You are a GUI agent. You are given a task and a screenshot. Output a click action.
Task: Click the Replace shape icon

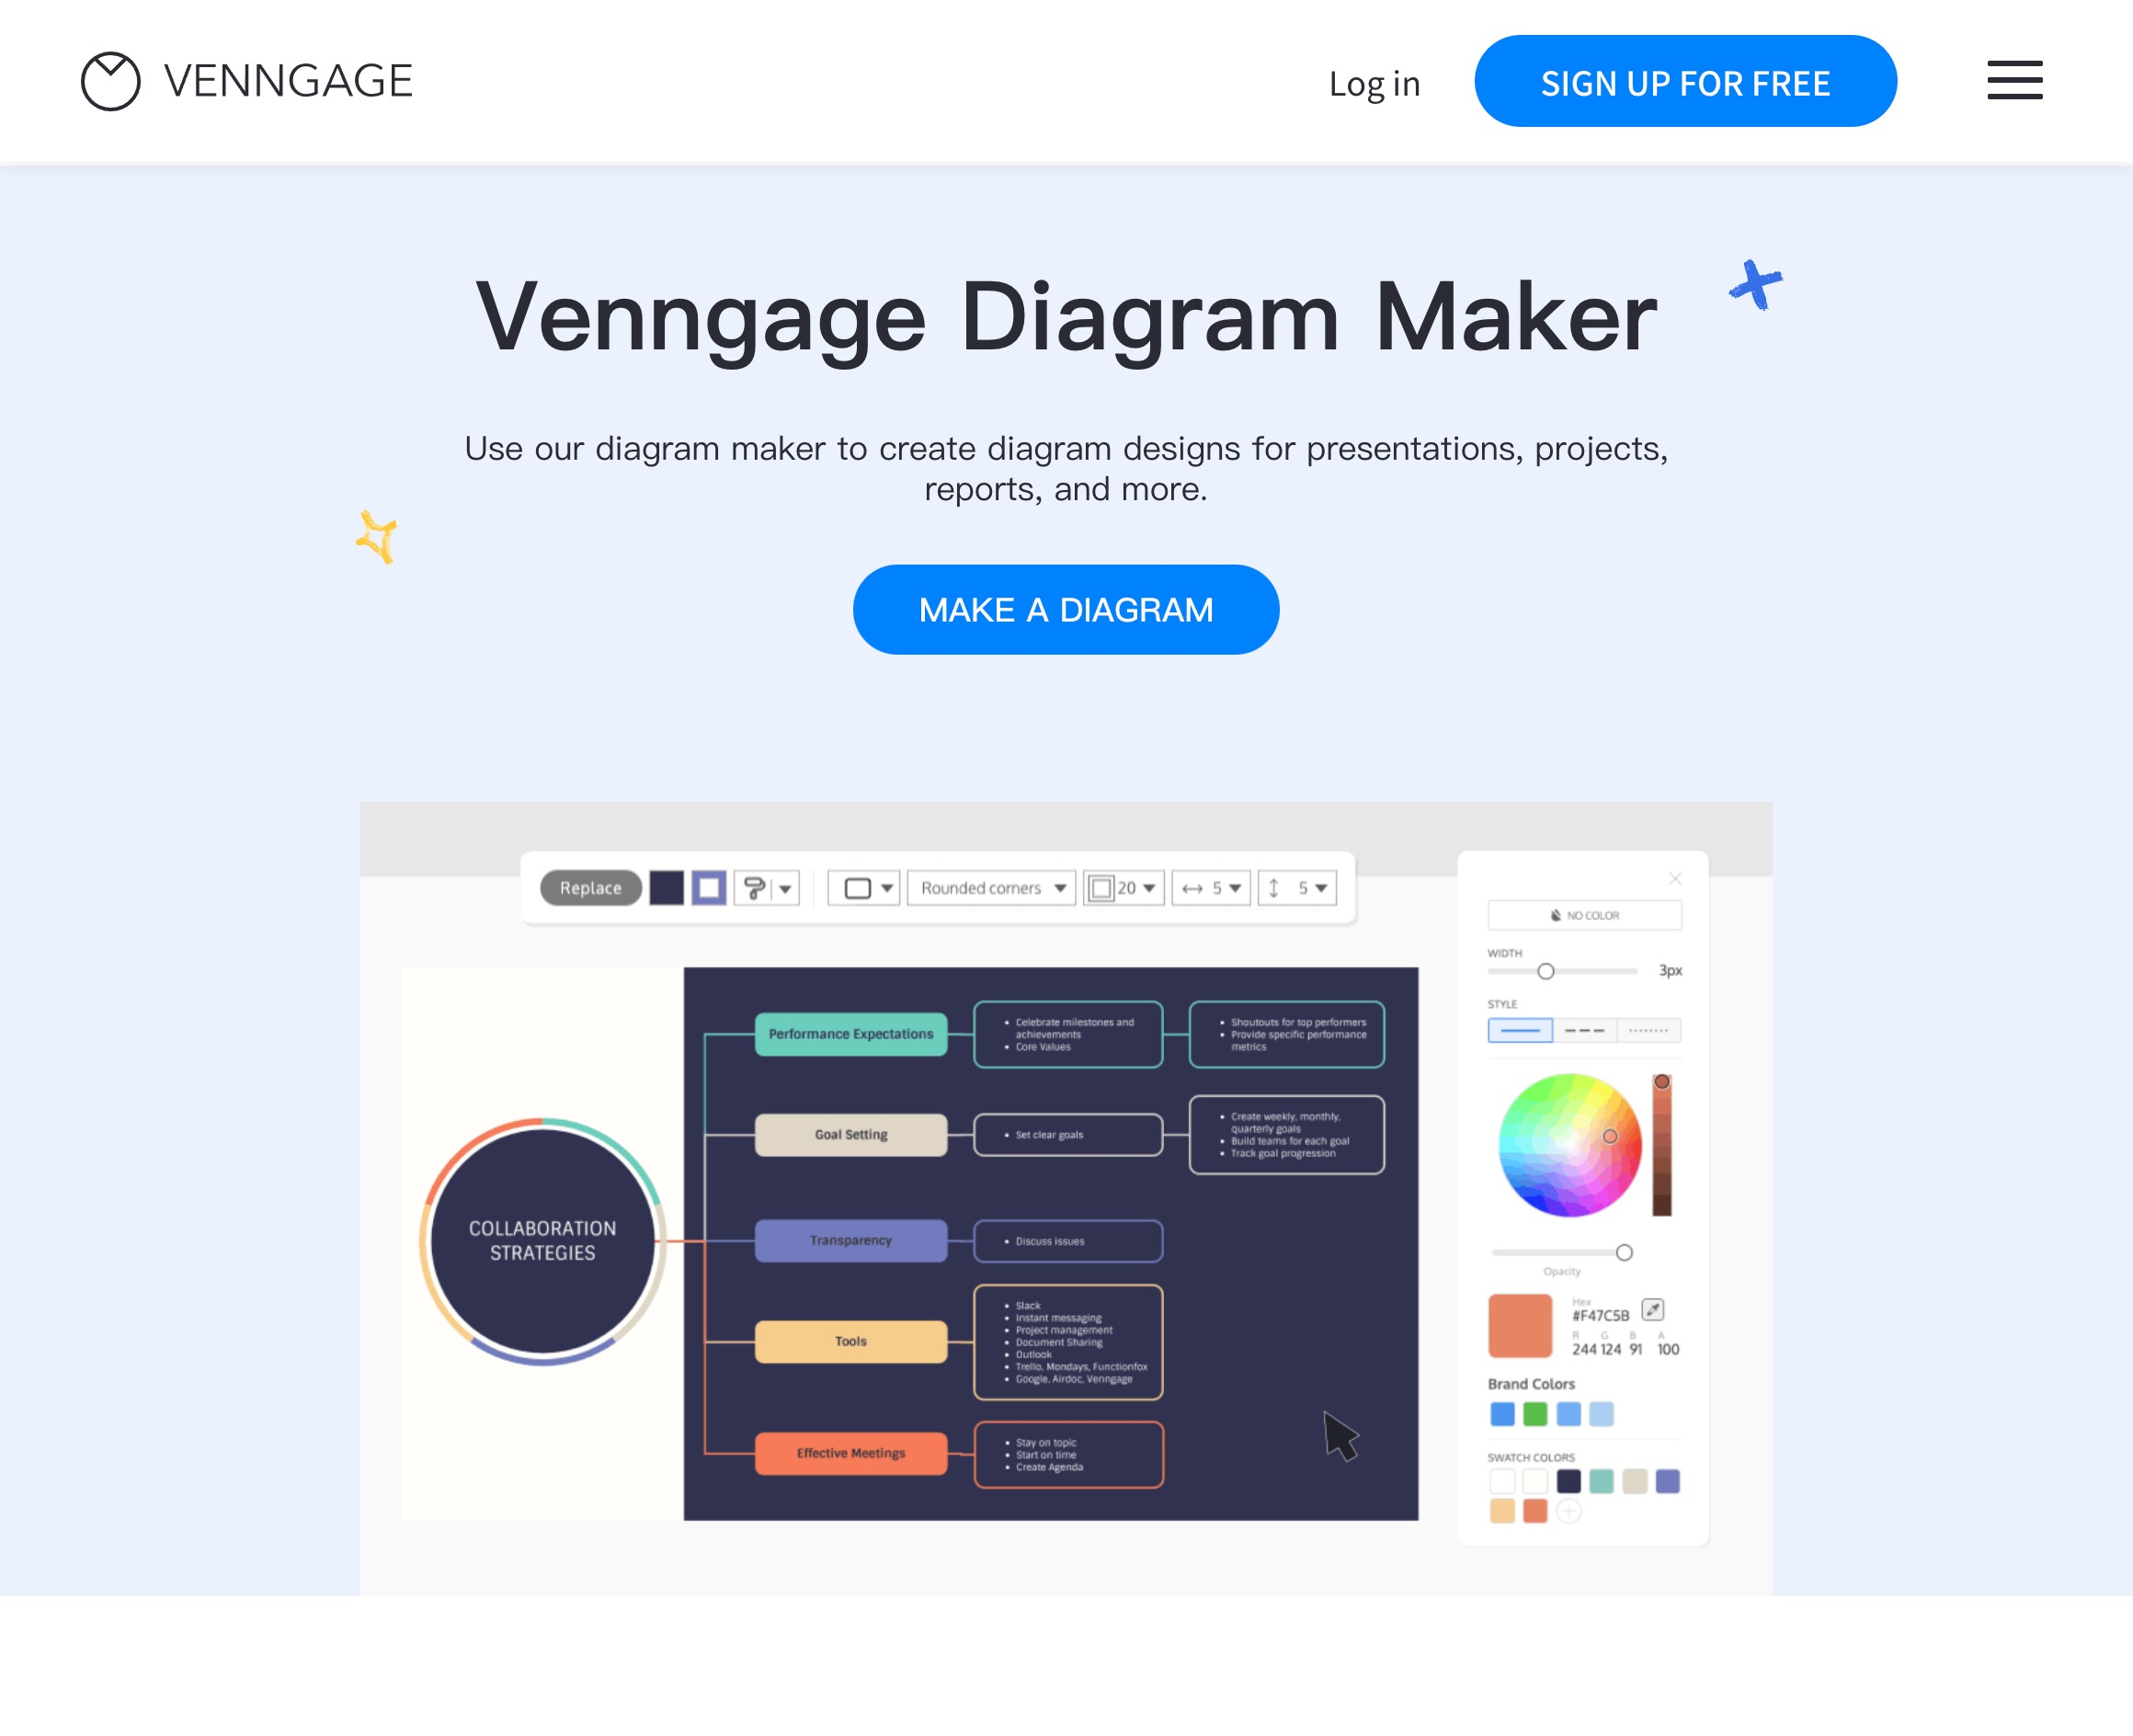pyautogui.click(x=588, y=885)
